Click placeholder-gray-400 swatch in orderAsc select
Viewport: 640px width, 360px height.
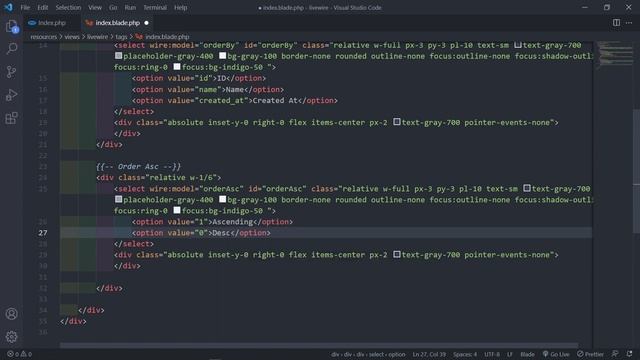118,200
